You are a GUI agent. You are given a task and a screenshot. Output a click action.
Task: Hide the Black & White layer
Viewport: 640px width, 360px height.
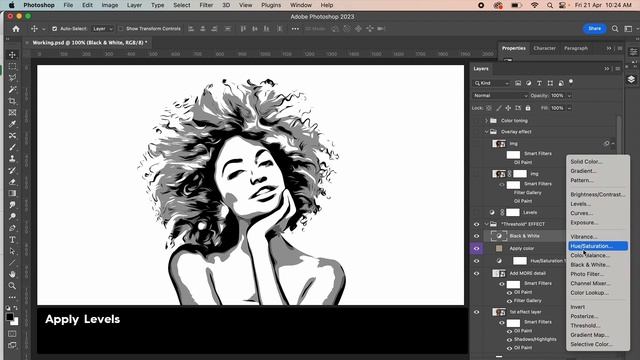[476, 236]
